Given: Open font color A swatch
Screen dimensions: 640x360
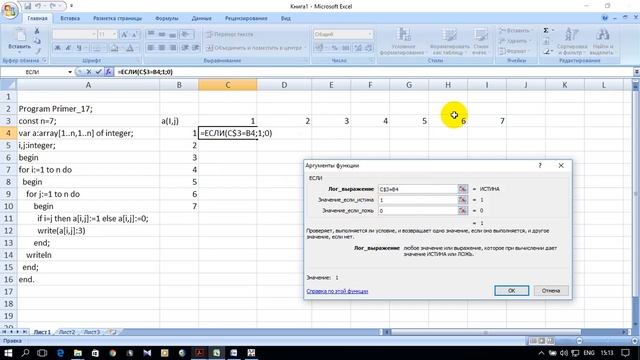Looking at the screenshot, I should [x=130, y=48].
